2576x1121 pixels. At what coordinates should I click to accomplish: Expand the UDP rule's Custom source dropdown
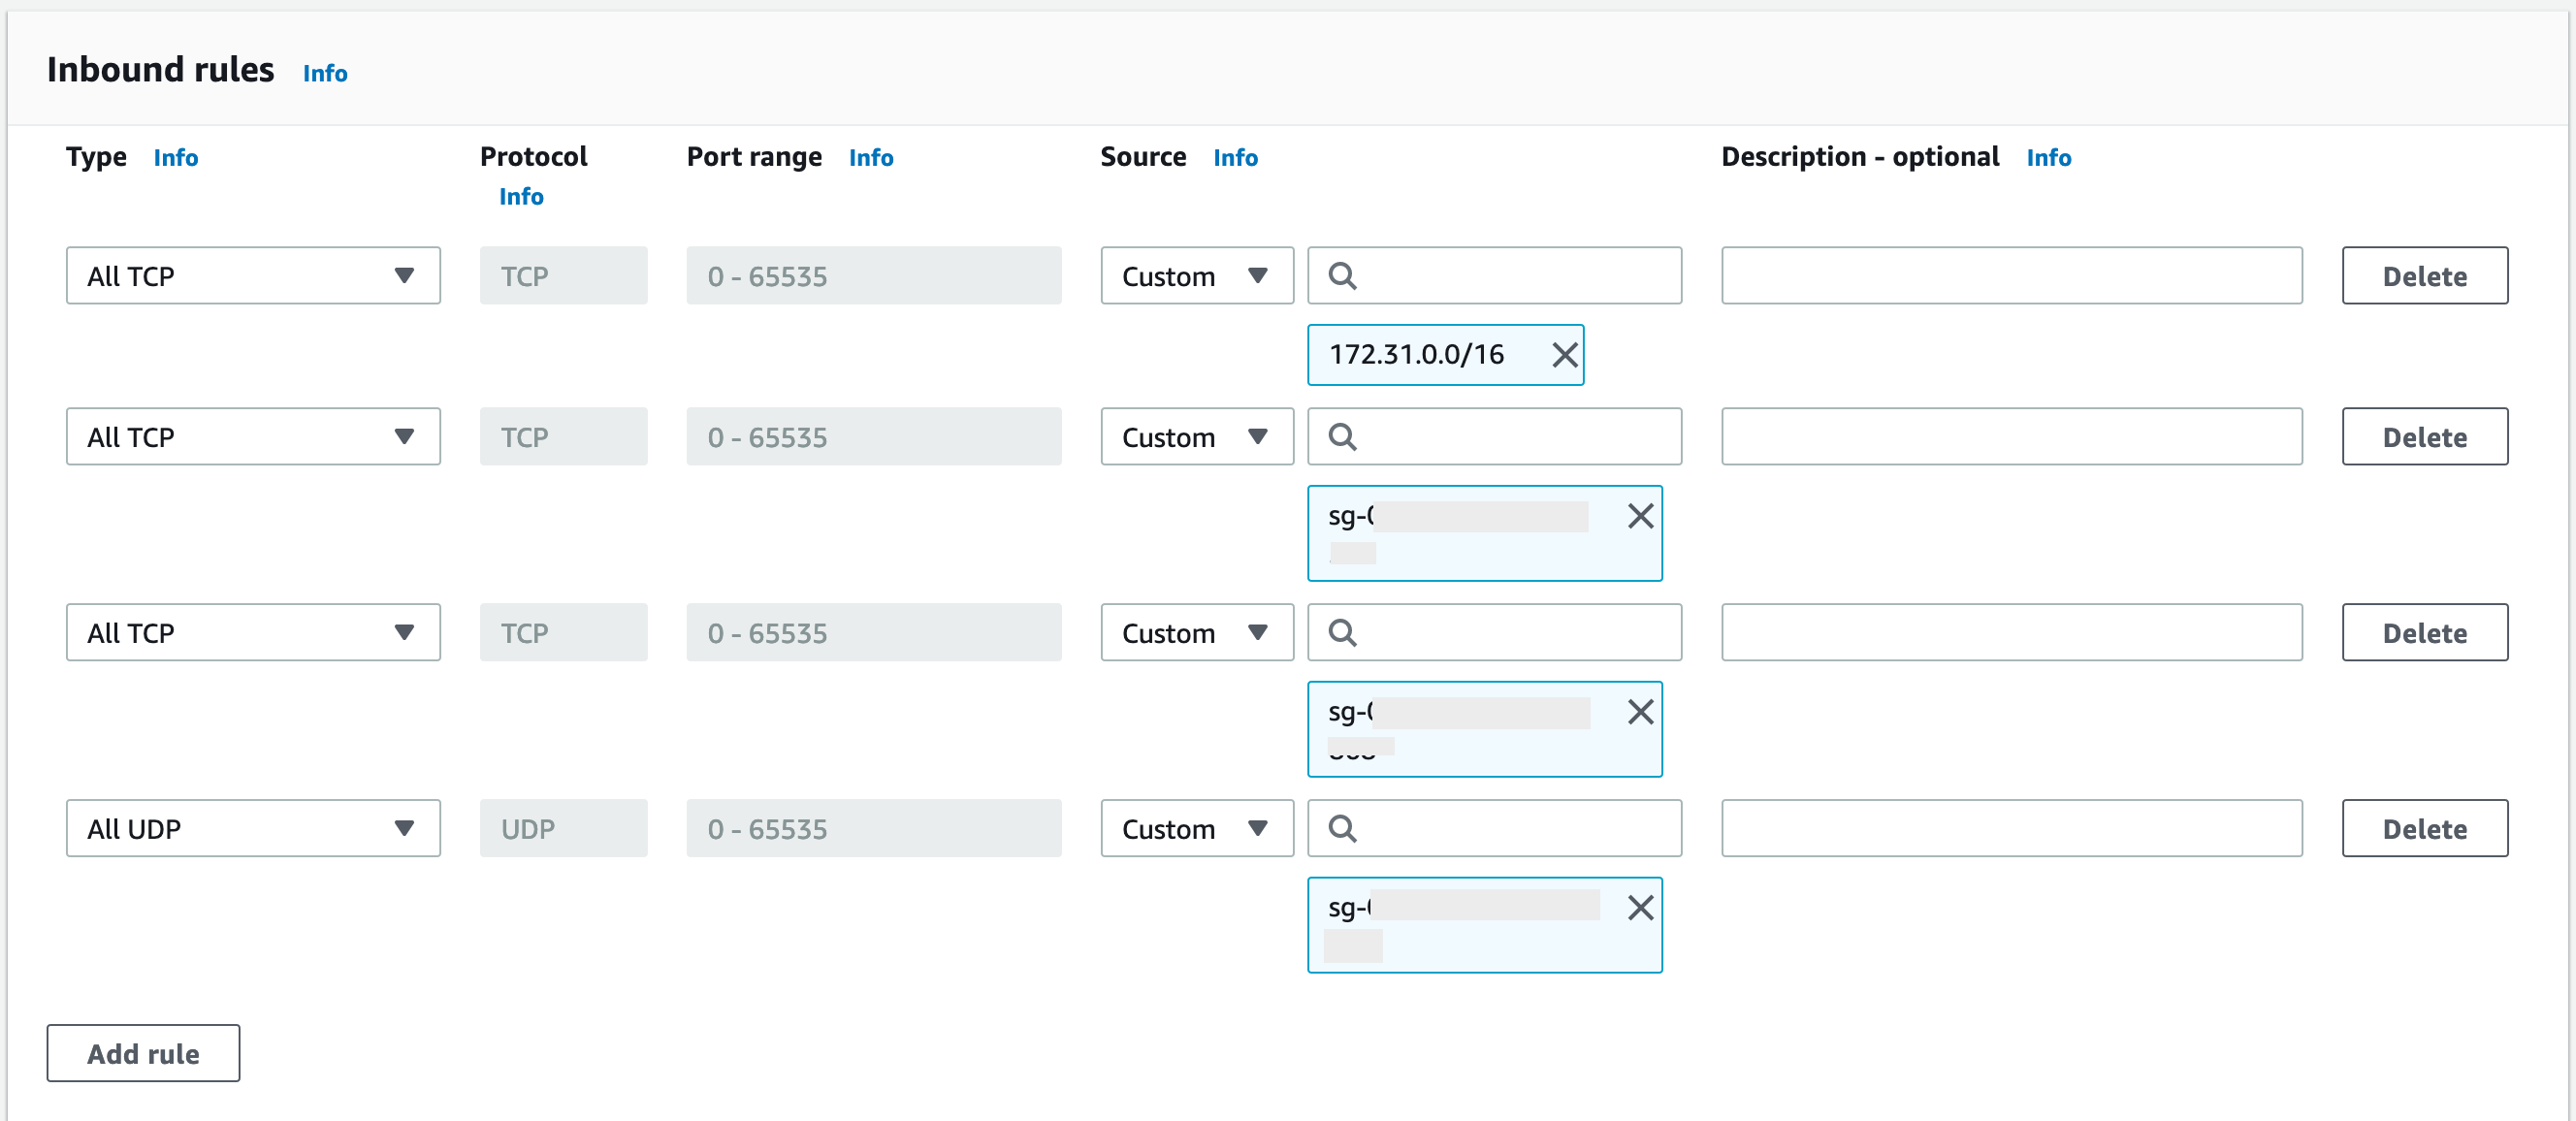(1196, 829)
